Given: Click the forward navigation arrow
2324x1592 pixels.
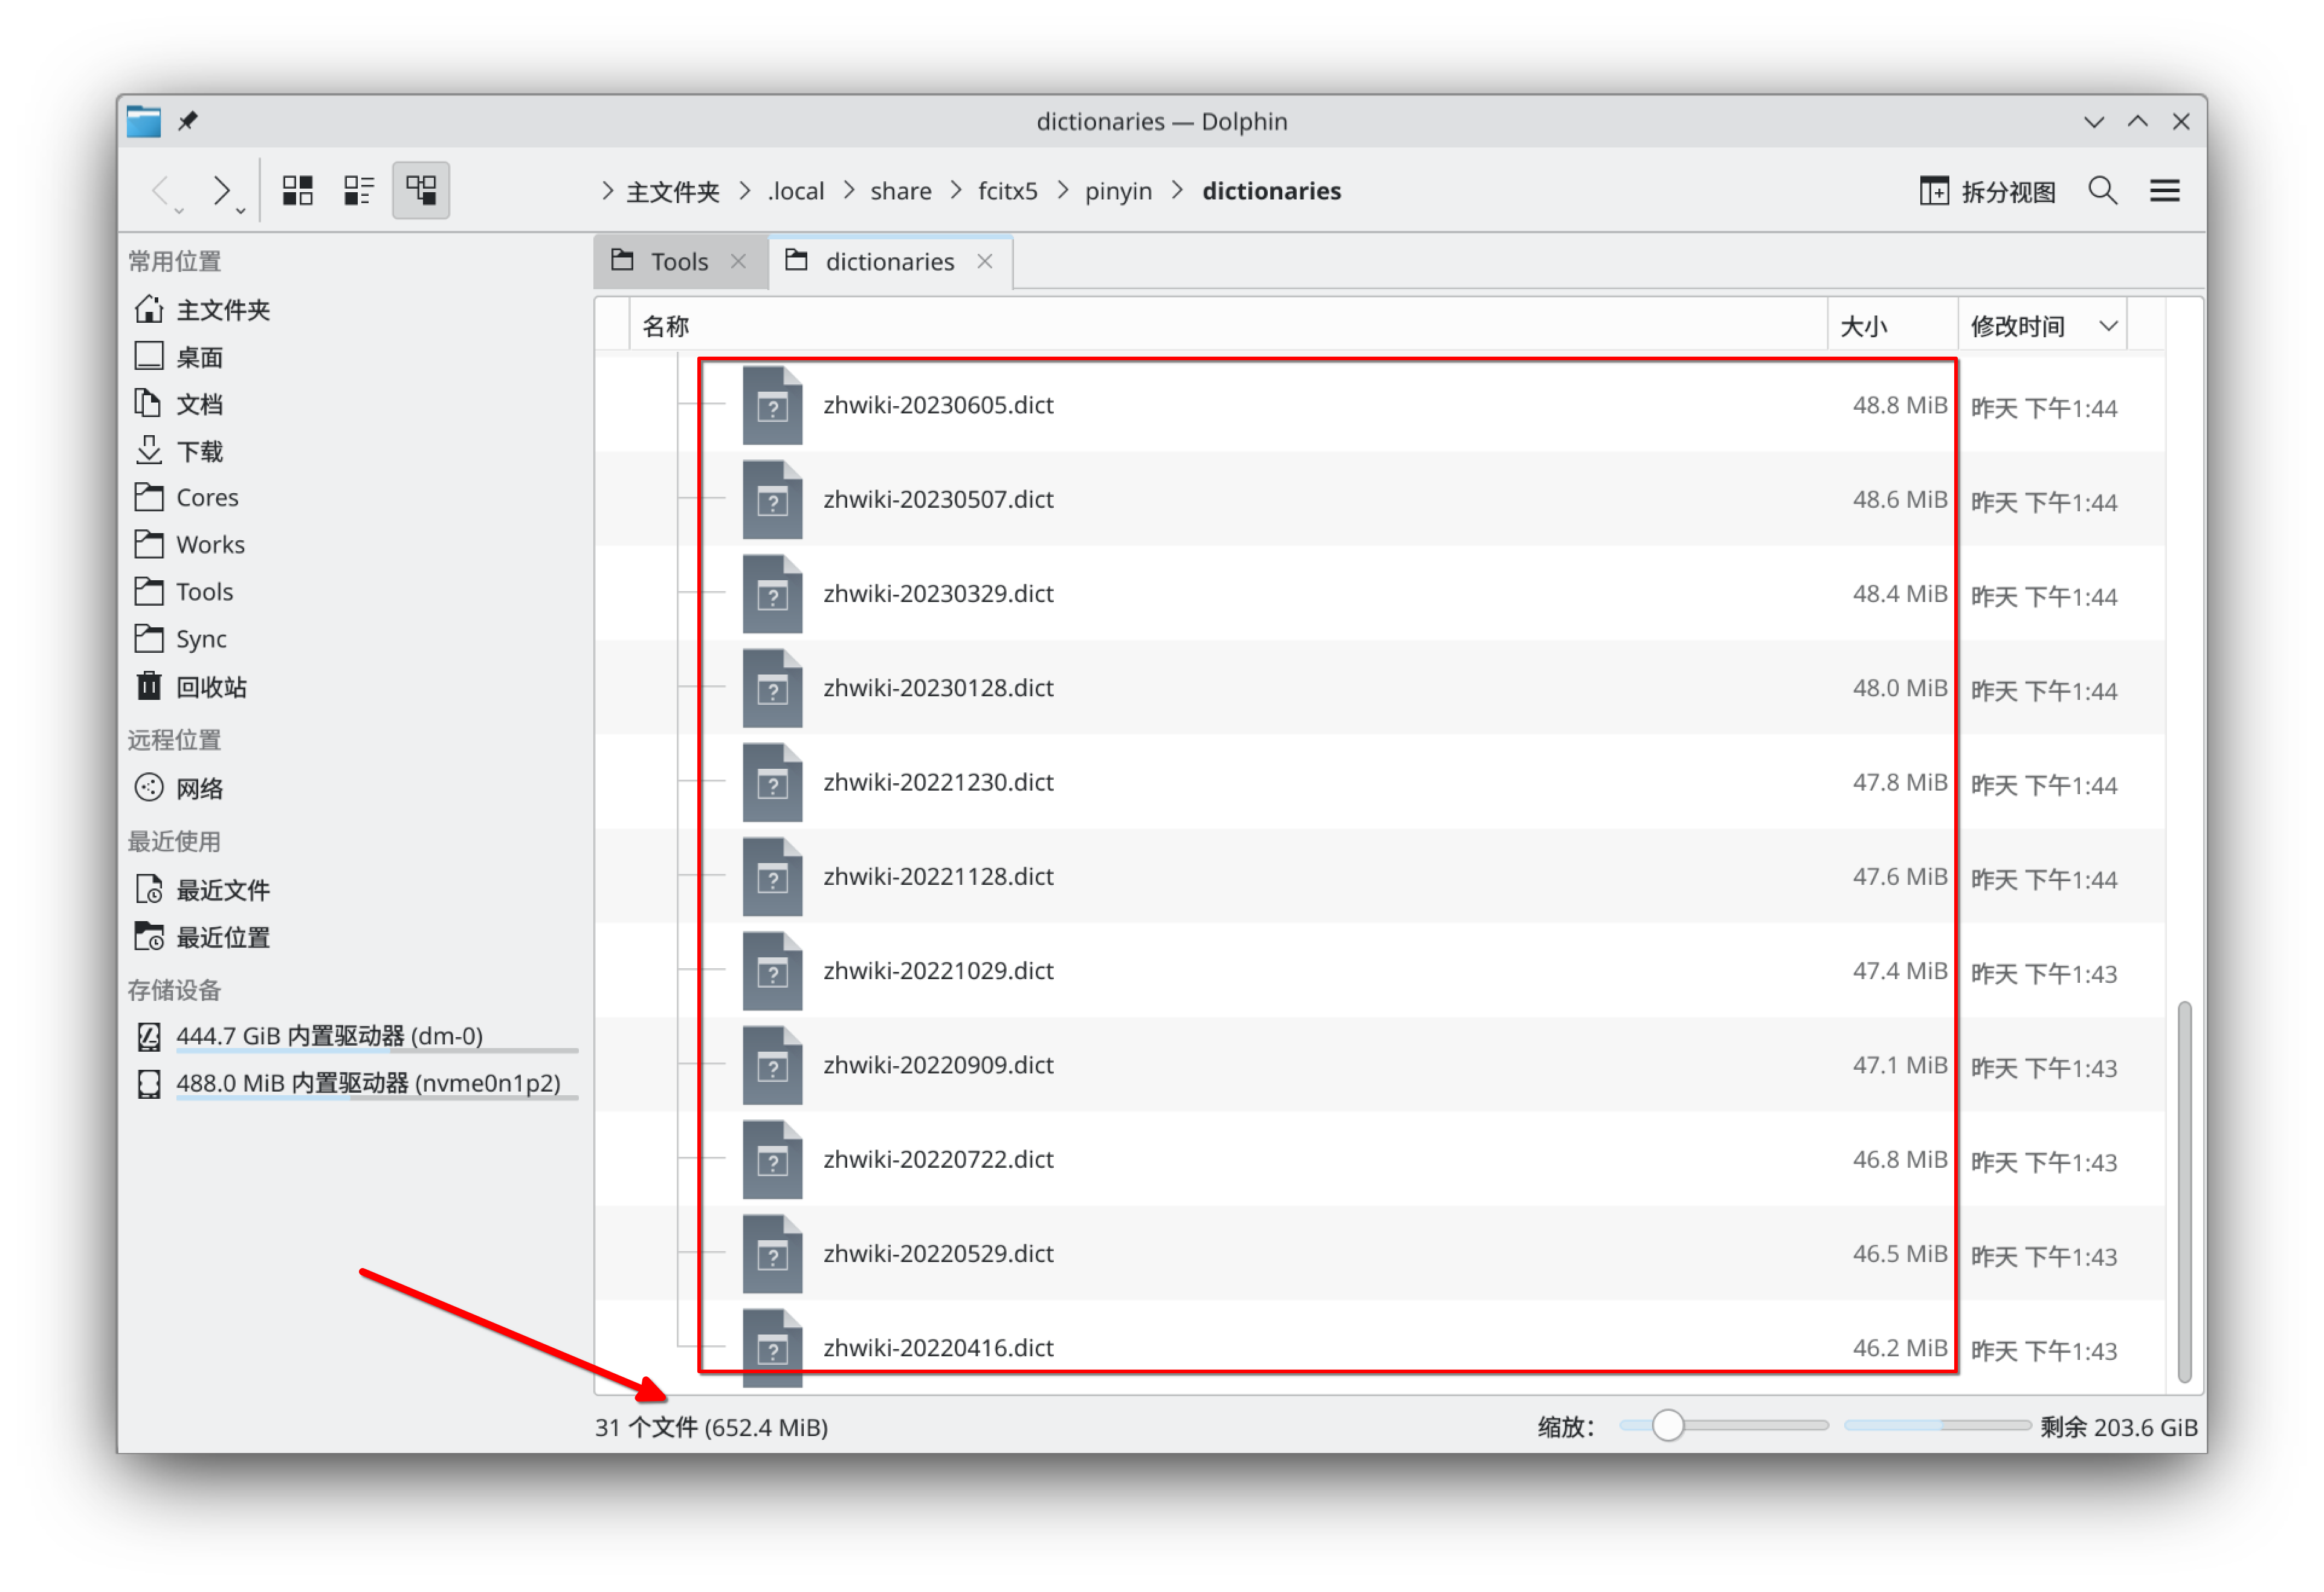Looking at the screenshot, I should point(222,189).
